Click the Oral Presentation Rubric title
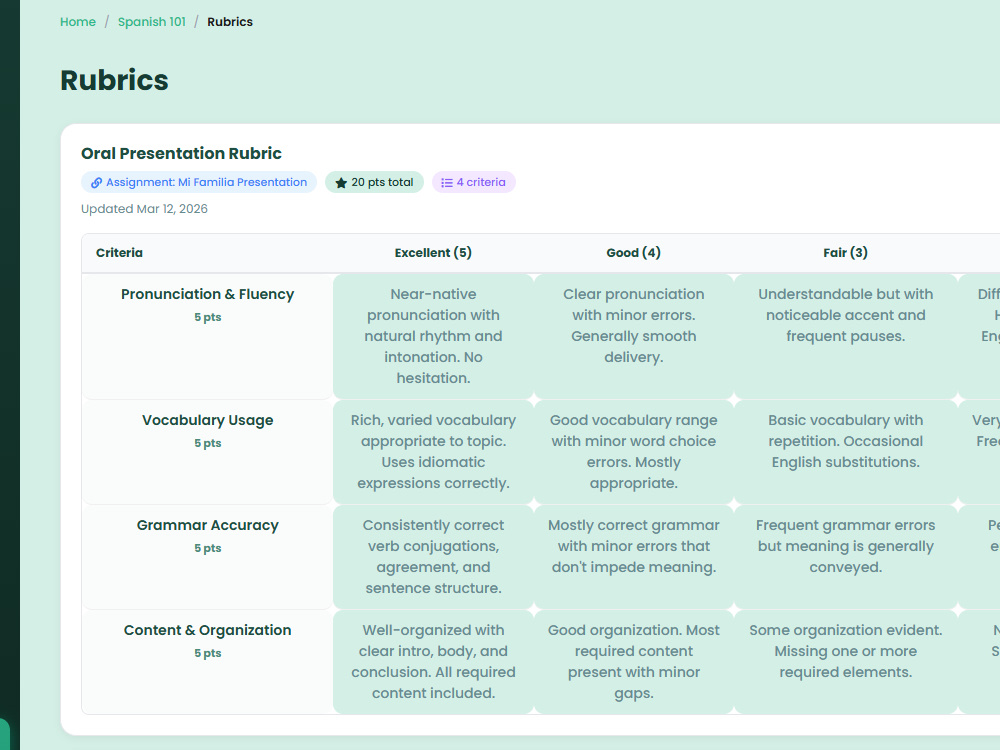Image resolution: width=1000 pixels, height=750 pixels. pos(181,153)
